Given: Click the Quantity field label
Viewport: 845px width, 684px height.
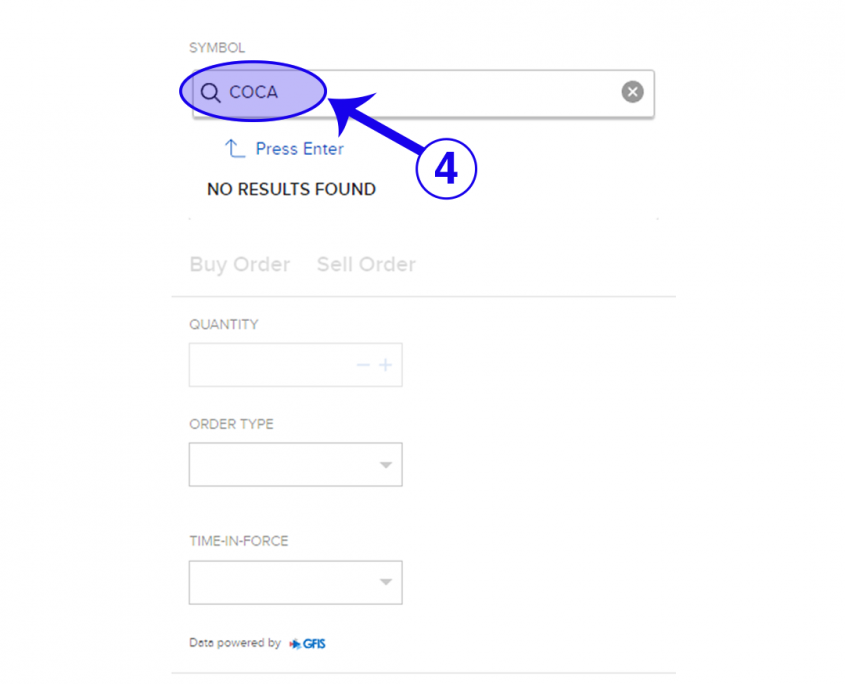Looking at the screenshot, I should tap(223, 324).
